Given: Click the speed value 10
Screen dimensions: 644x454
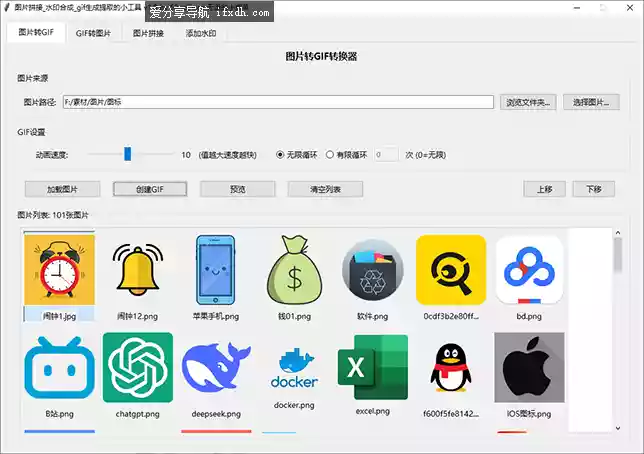Looking at the screenshot, I should (x=186, y=155).
